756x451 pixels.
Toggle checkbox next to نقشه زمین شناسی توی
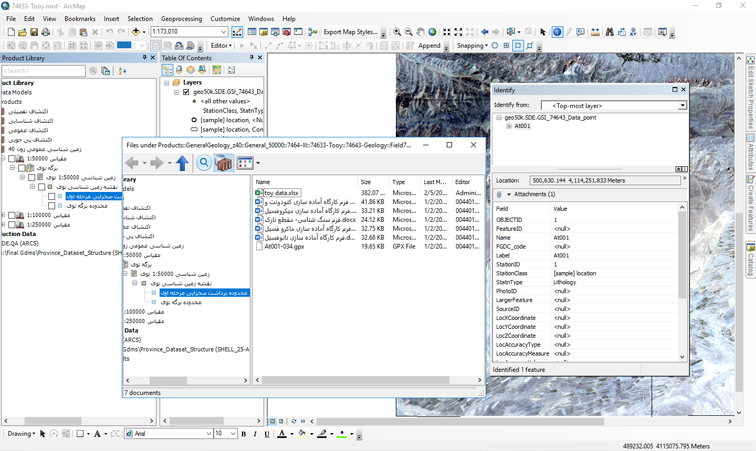tap(41, 187)
